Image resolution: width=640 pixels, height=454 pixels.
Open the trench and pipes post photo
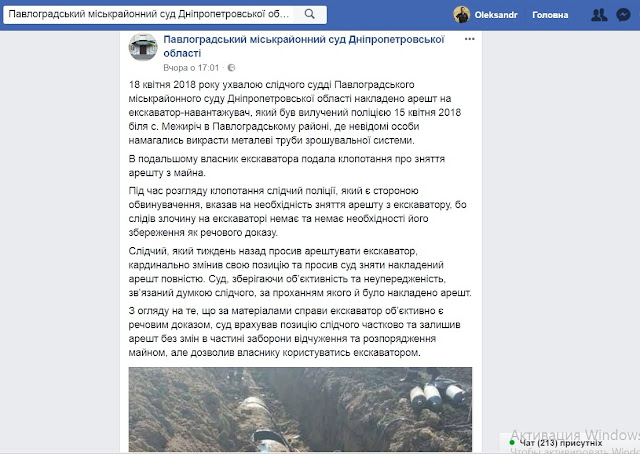[300, 409]
